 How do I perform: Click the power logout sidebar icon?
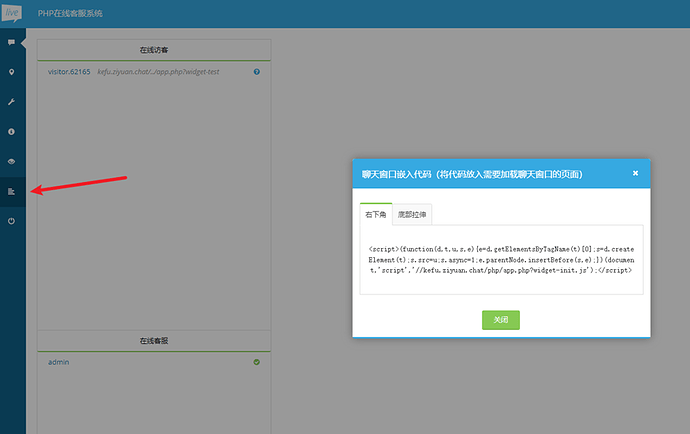point(11,221)
